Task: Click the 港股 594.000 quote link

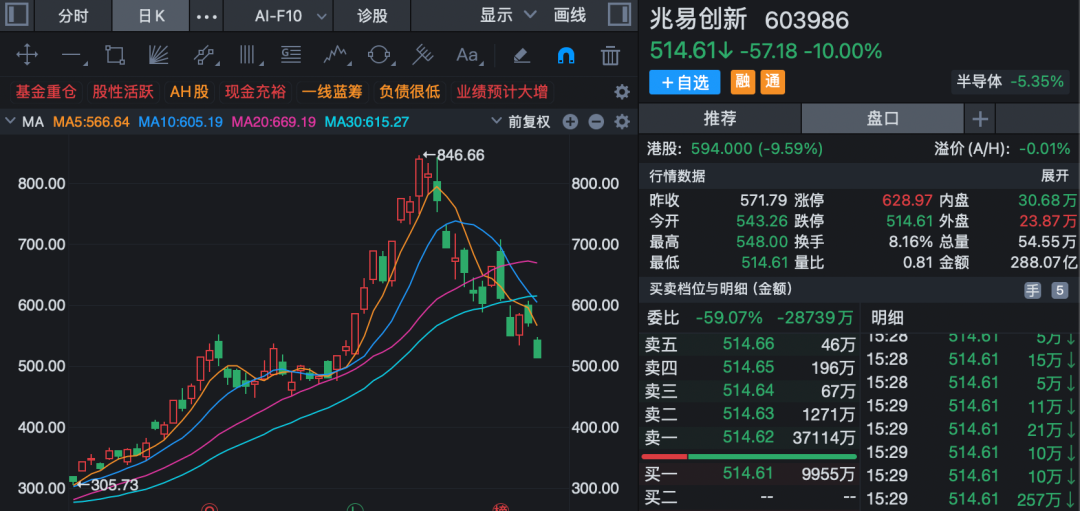Action: tap(736, 148)
